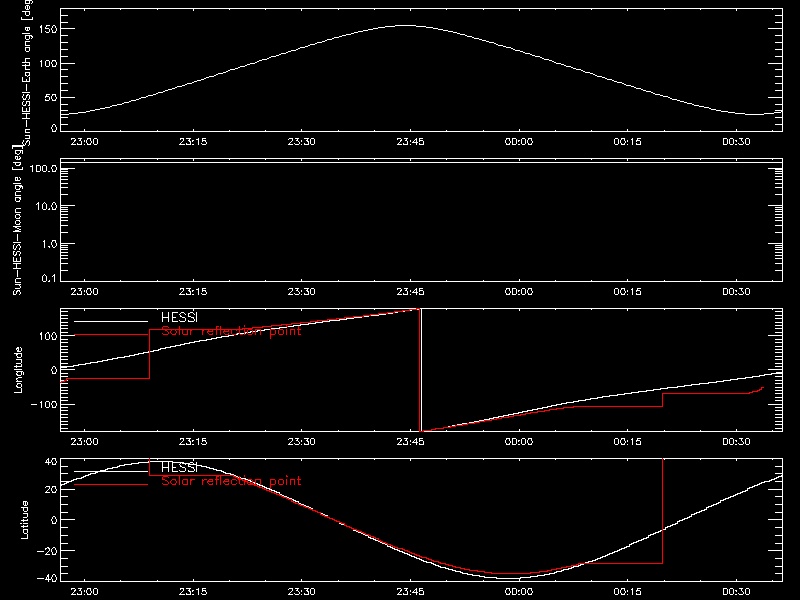Click 00:15 label under Moon angle plot
The image size is (800, 600).
click(x=628, y=291)
